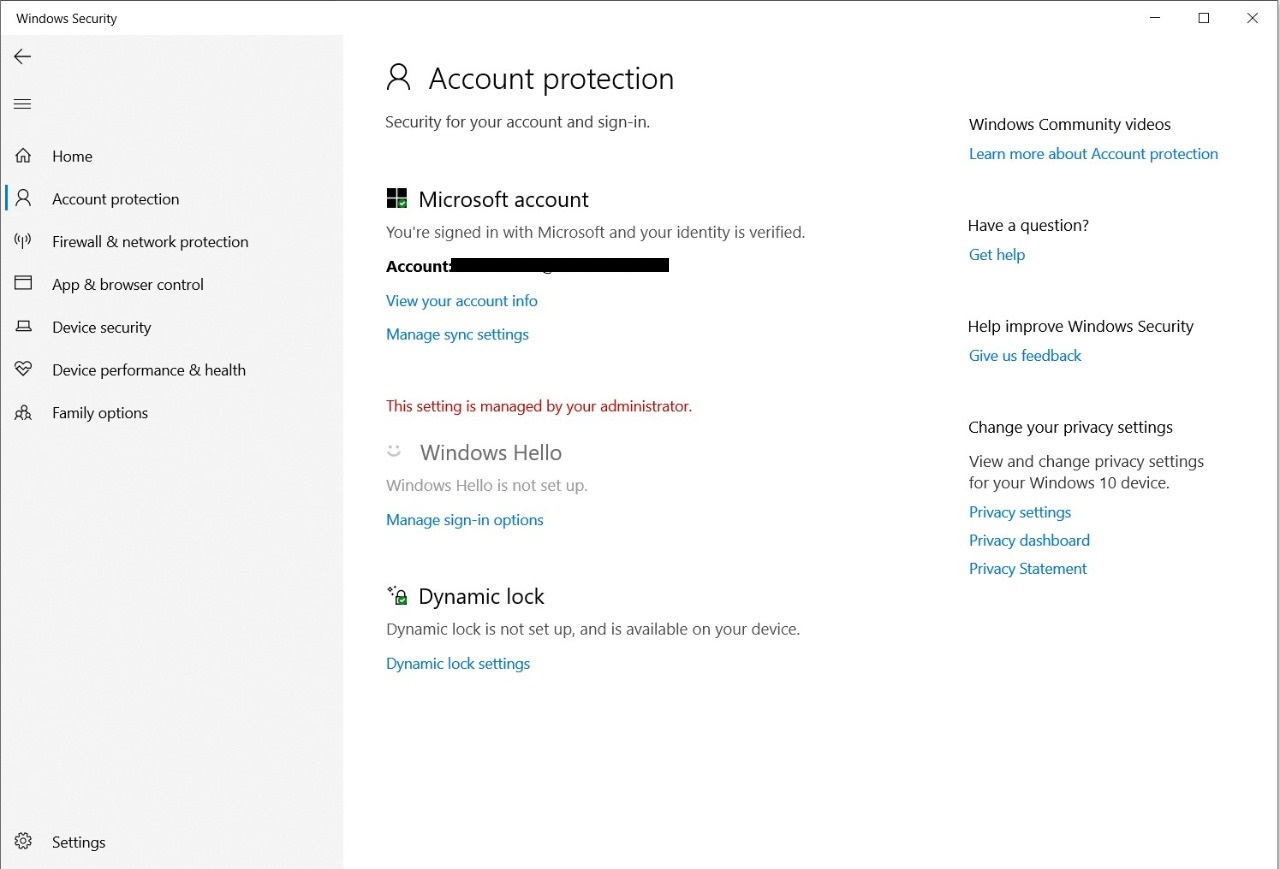
Task: Open Device performance & health heart icon
Action: (23, 370)
